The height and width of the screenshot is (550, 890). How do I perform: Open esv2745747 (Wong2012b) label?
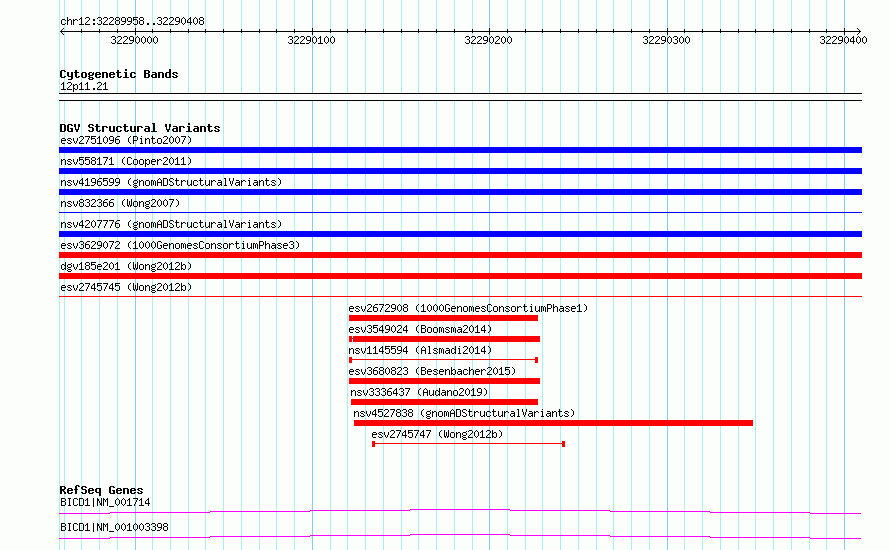click(x=437, y=434)
